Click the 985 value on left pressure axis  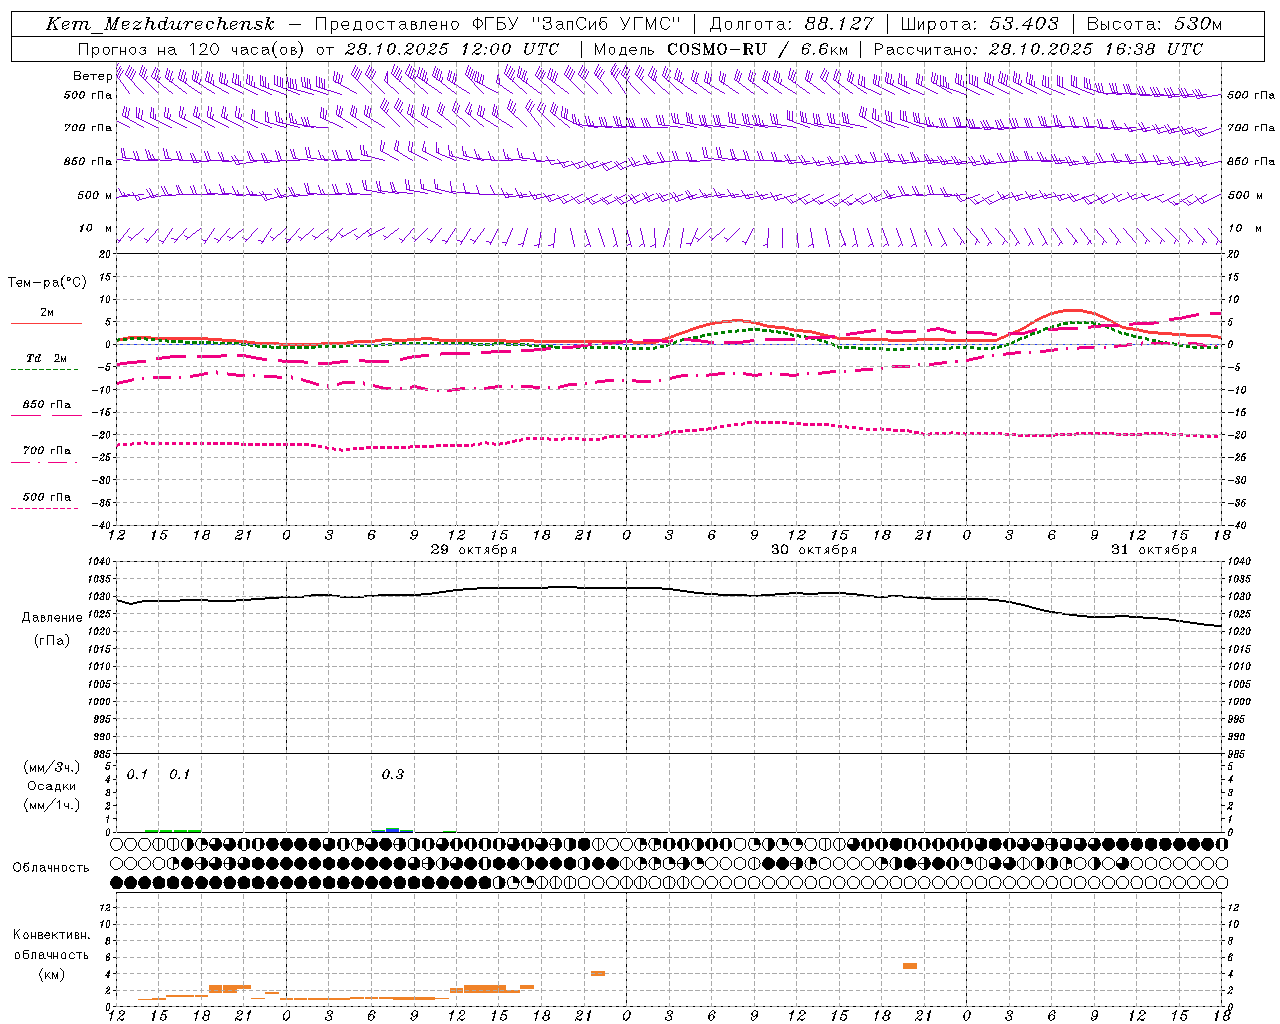point(103,754)
